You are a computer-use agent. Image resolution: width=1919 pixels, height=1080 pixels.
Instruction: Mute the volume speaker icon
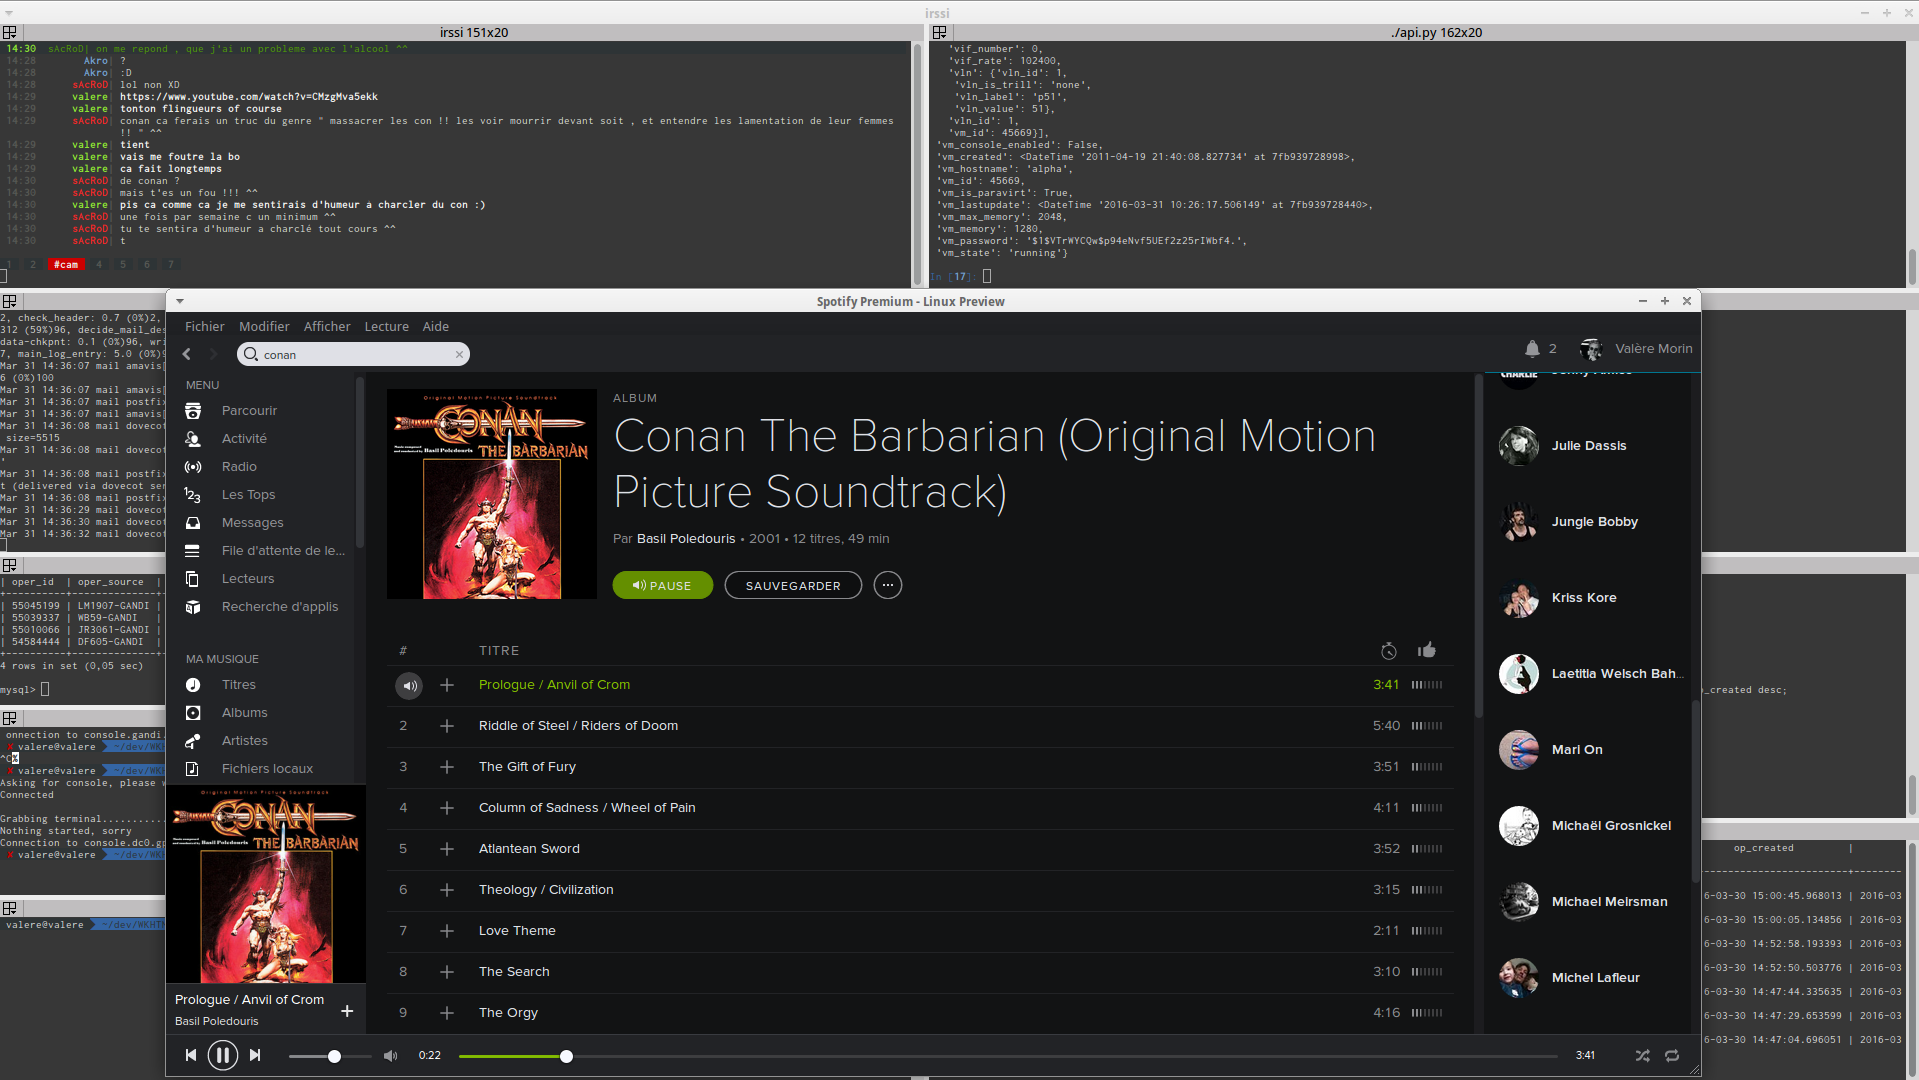[390, 1056]
